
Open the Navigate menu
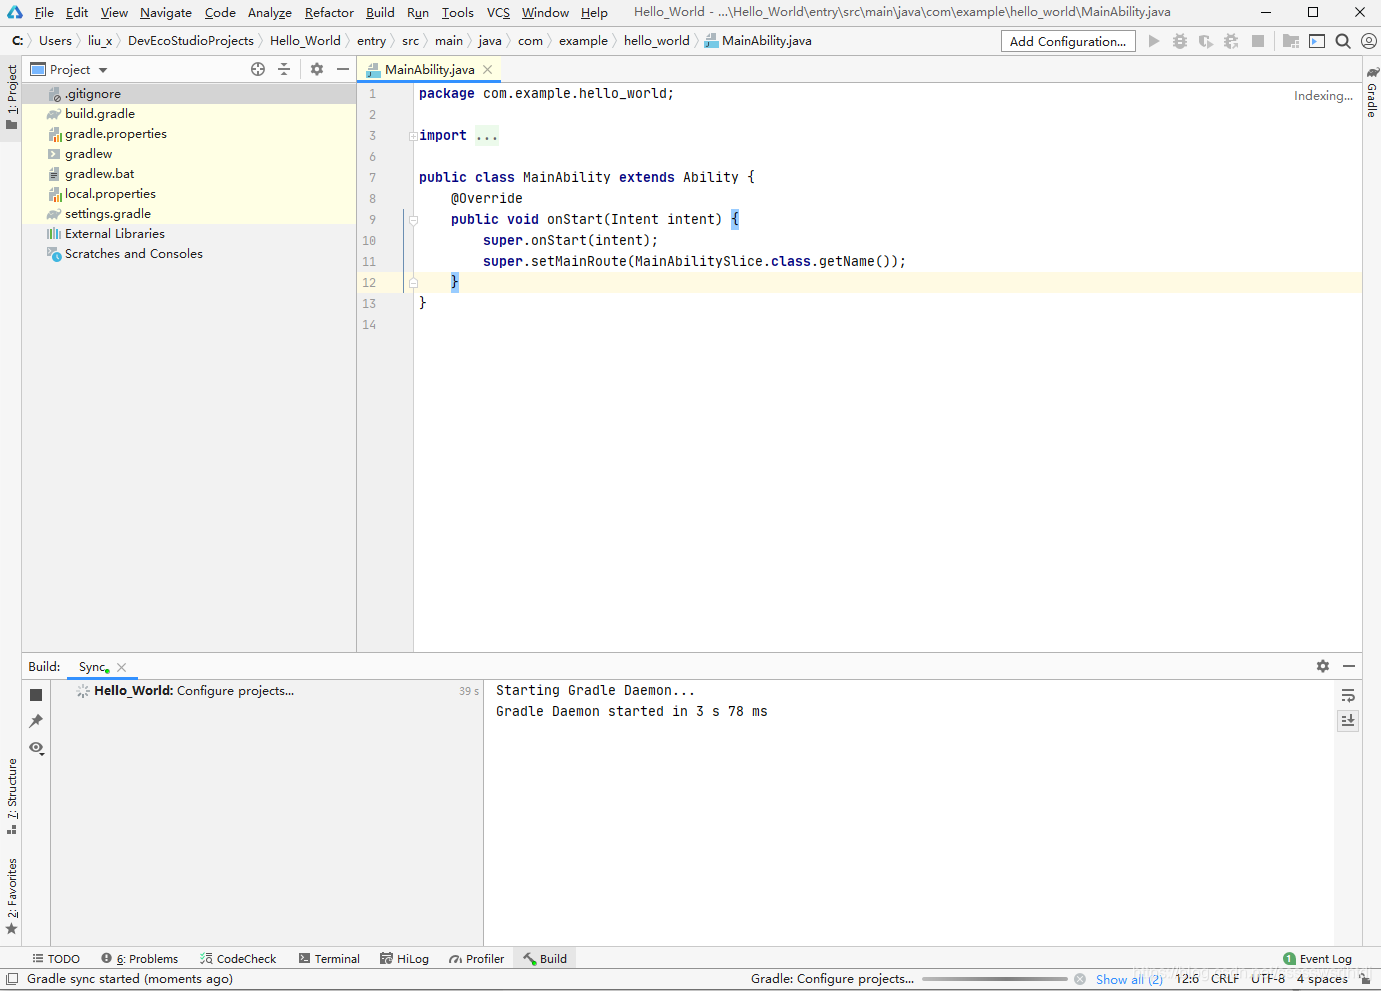[x=166, y=12]
